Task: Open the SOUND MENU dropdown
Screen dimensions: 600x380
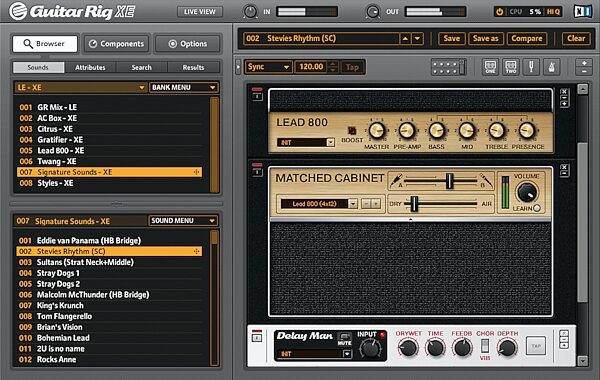Action: tap(183, 220)
